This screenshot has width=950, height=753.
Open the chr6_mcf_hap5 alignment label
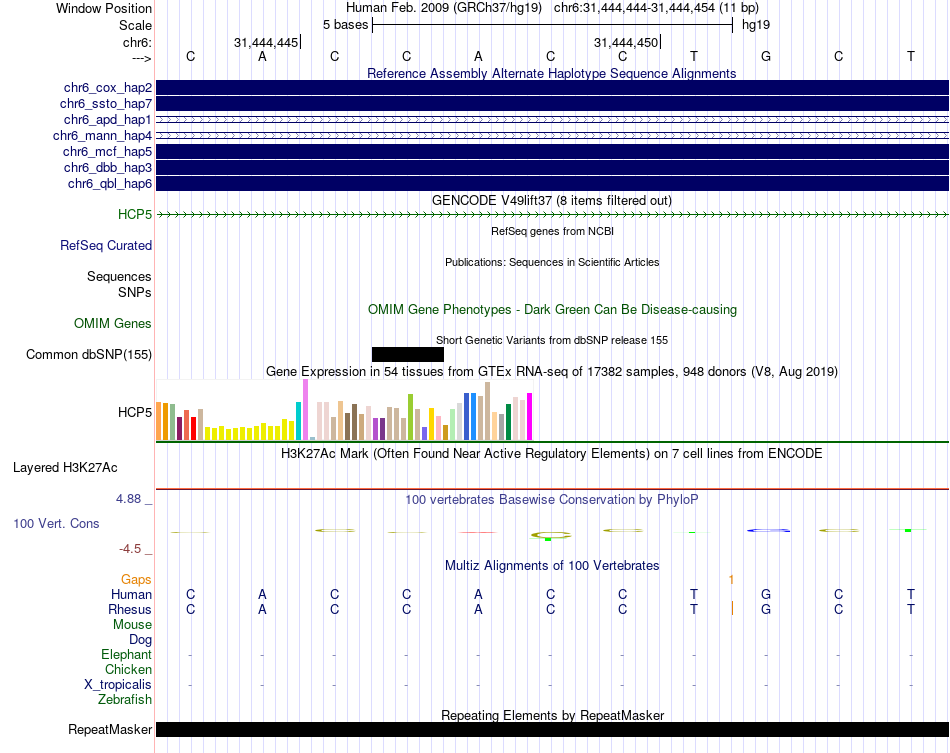pos(107,151)
